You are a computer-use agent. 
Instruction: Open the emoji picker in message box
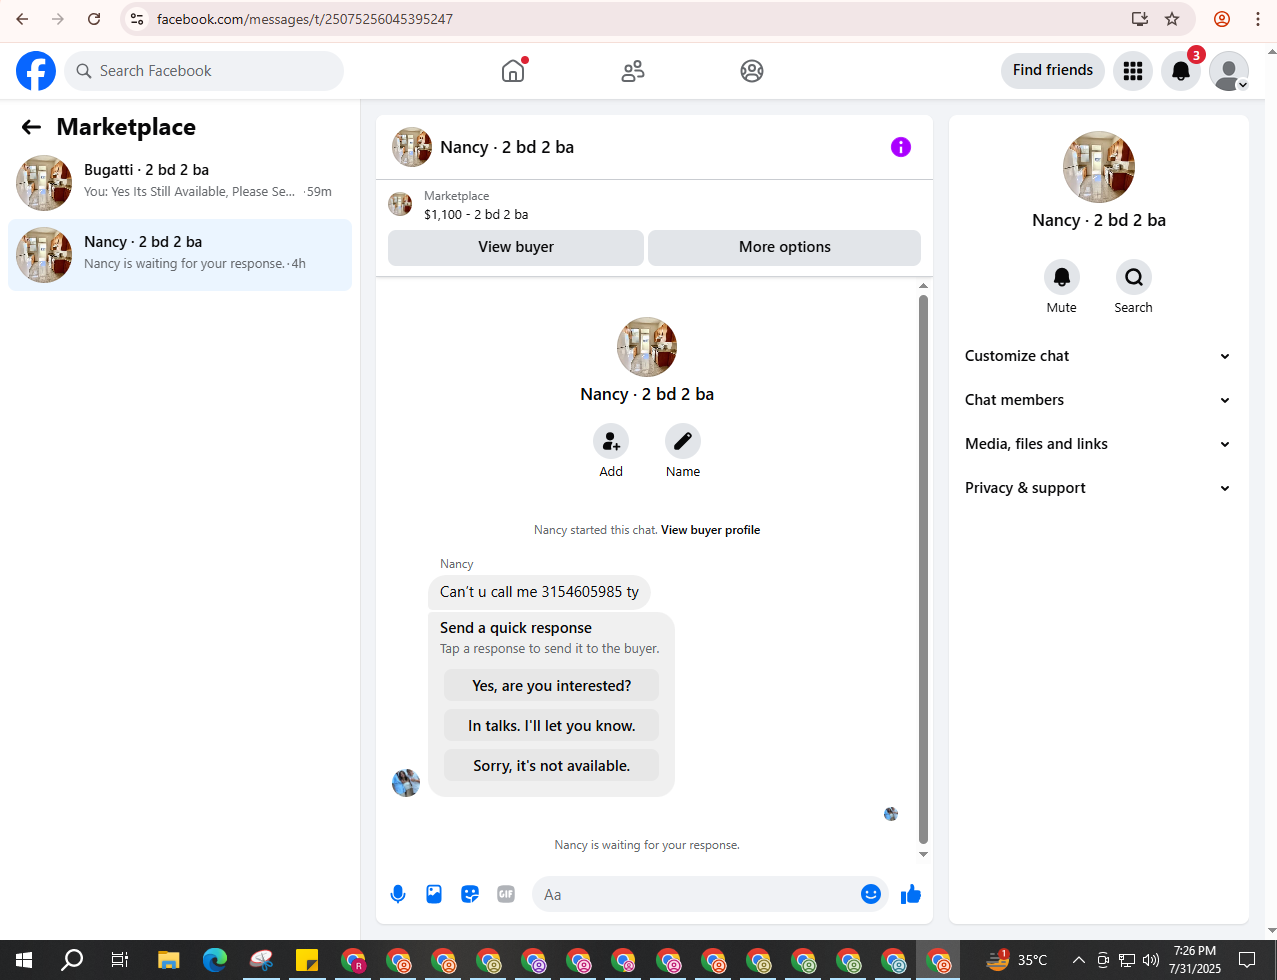(x=871, y=894)
